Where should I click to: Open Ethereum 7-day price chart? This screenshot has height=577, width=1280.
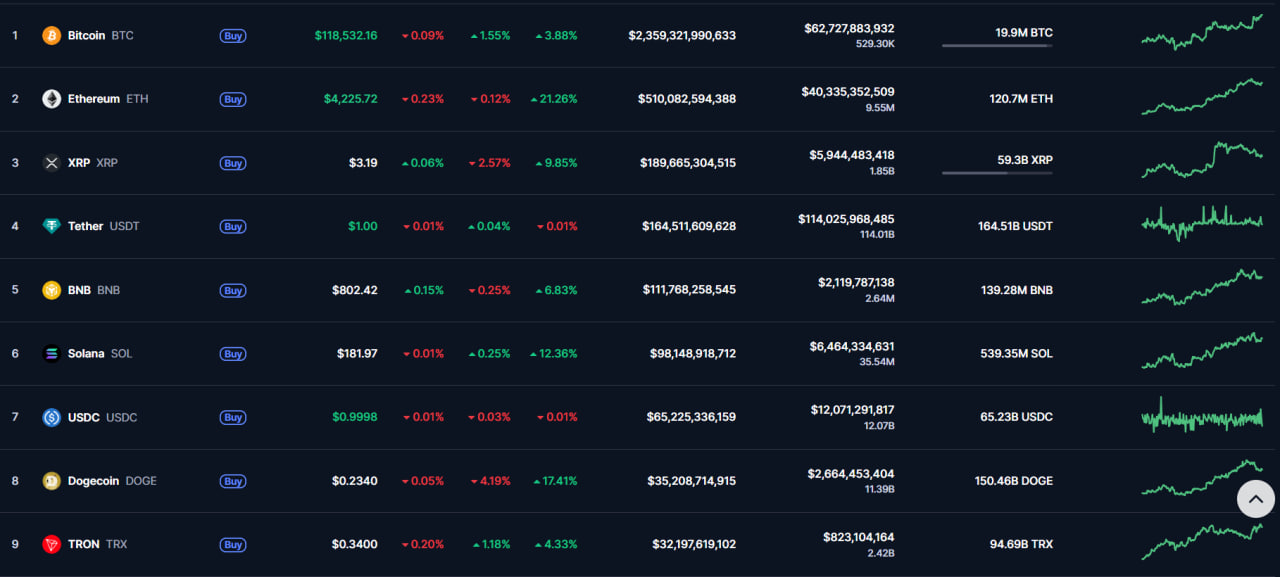coord(1202,96)
